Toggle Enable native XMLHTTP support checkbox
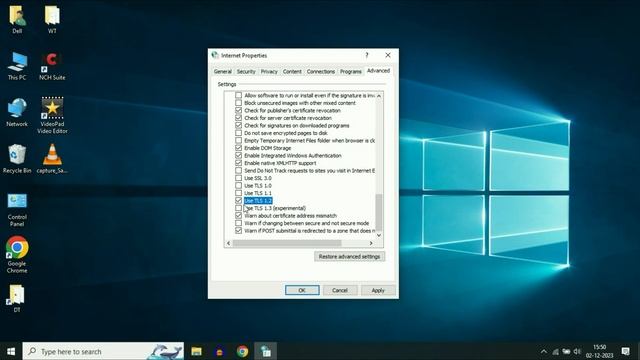The image size is (640, 360). pos(238,163)
